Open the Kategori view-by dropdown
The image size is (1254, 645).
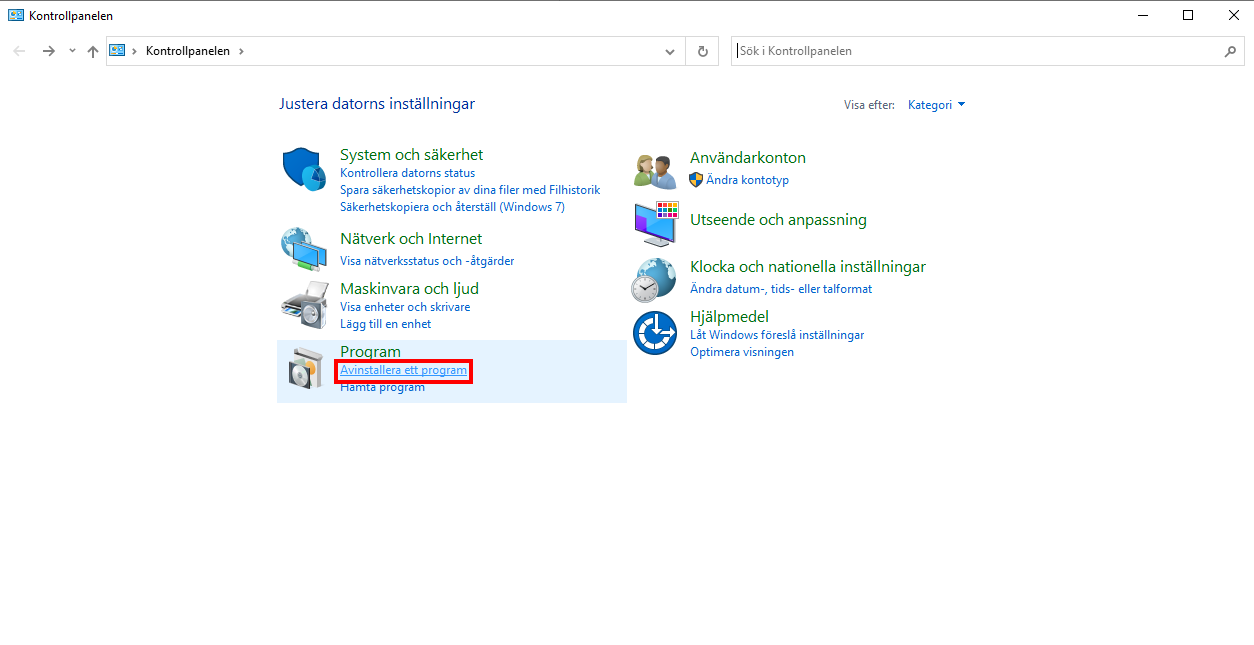[936, 105]
